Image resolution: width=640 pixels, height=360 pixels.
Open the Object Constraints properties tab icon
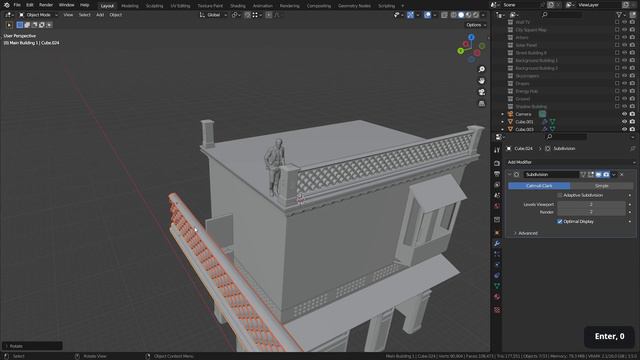[497, 275]
